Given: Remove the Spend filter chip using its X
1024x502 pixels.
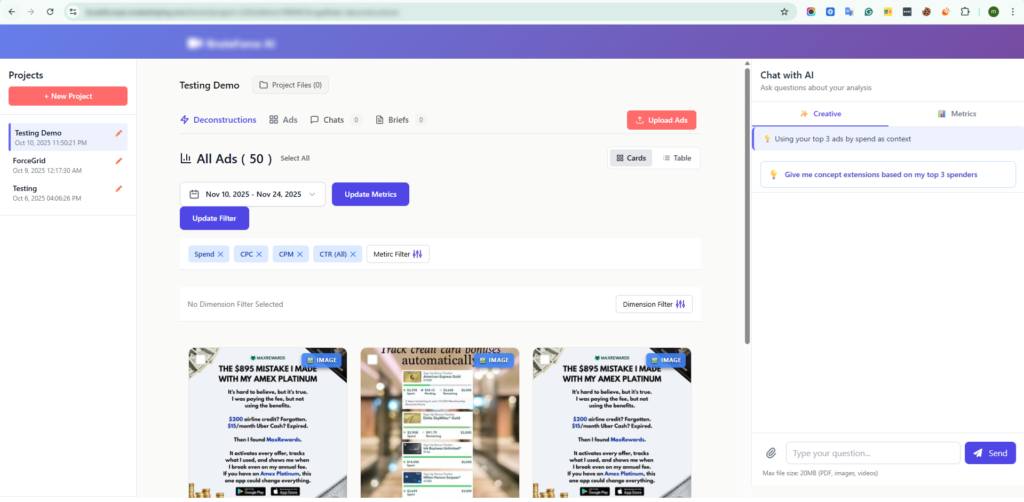Looking at the screenshot, I should [x=221, y=254].
